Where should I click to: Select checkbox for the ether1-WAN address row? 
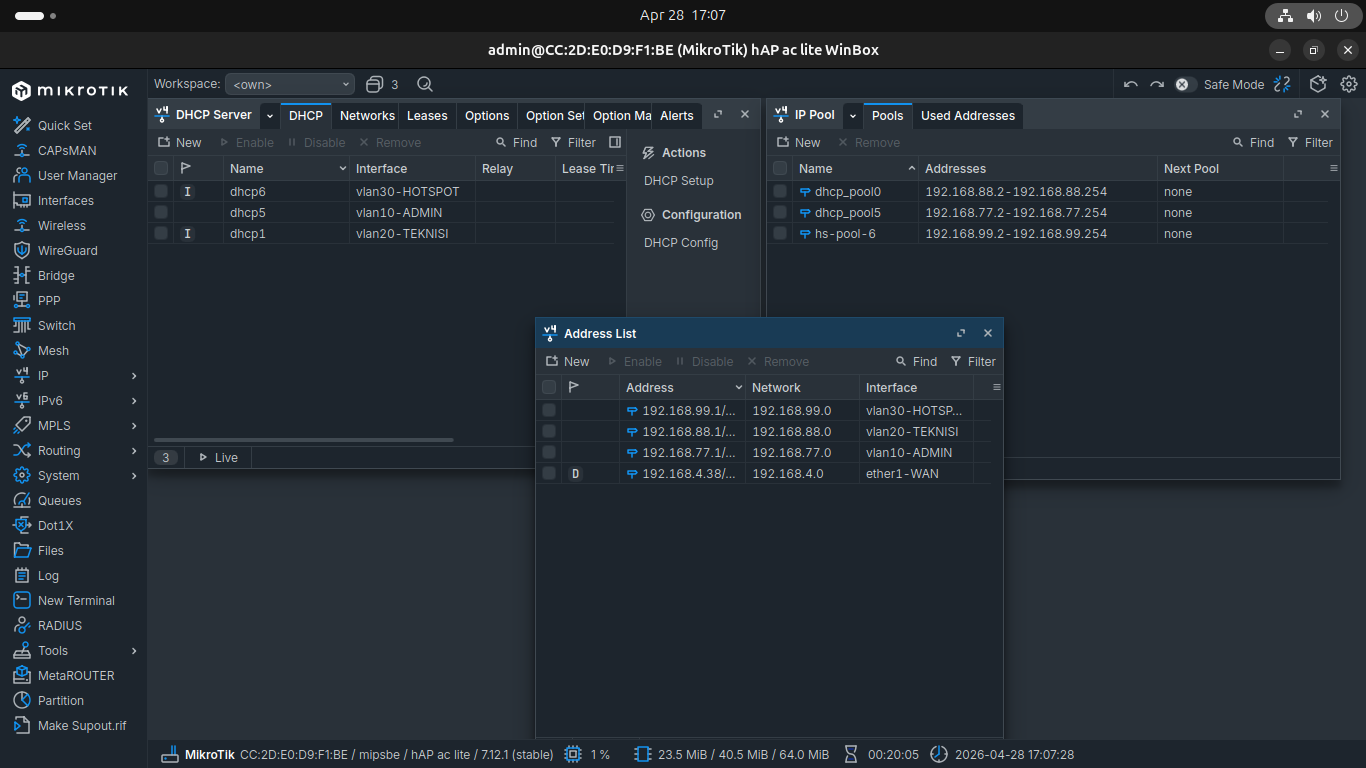pos(549,473)
